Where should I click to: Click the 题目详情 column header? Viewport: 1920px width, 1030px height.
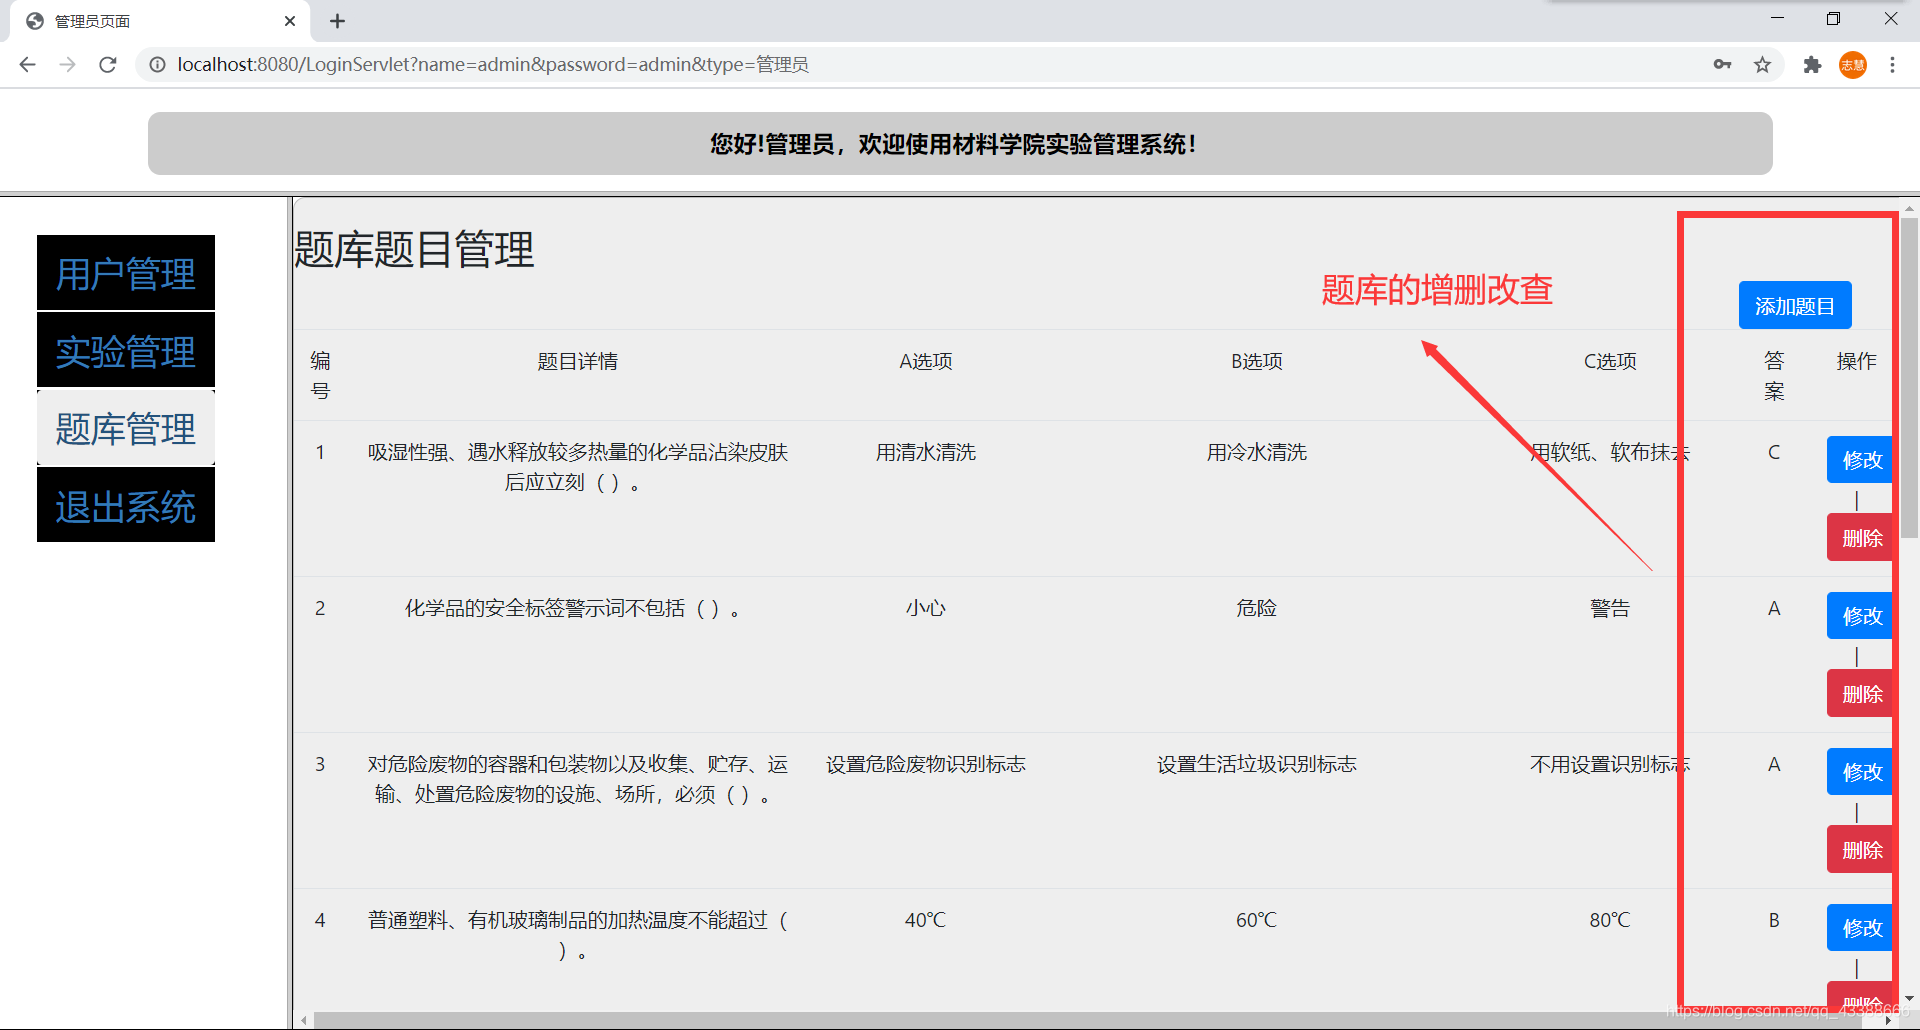click(x=578, y=361)
